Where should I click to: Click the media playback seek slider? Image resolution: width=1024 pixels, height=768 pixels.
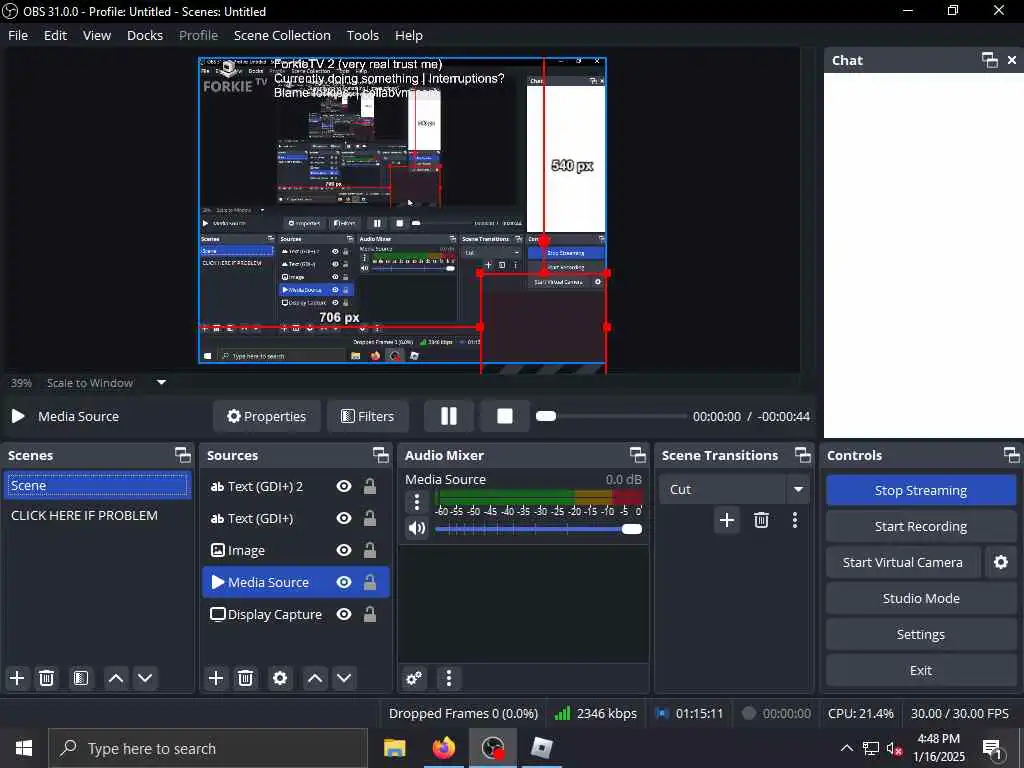coord(611,416)
